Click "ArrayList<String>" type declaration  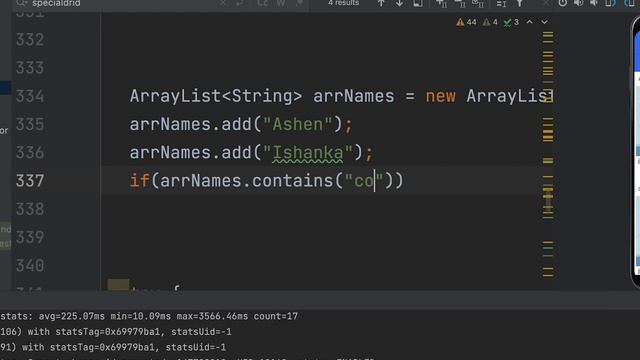216,97
